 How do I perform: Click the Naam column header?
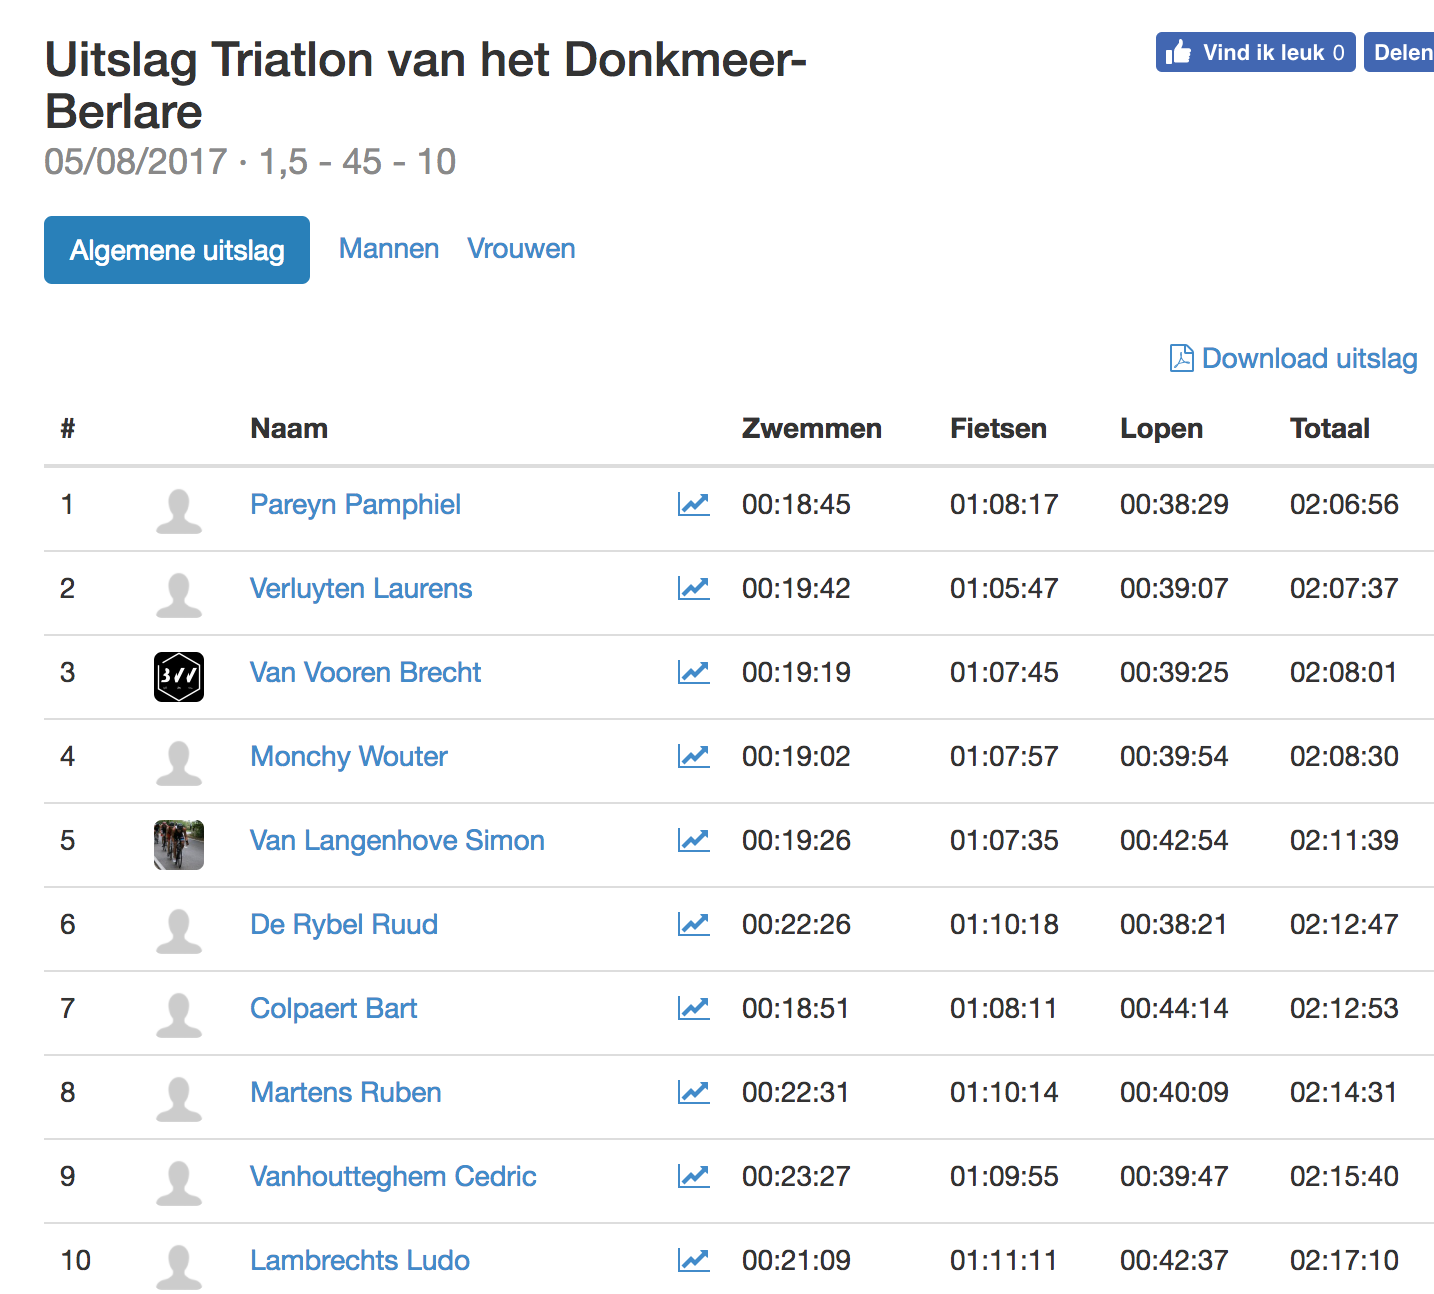click(x=289, y=428)
